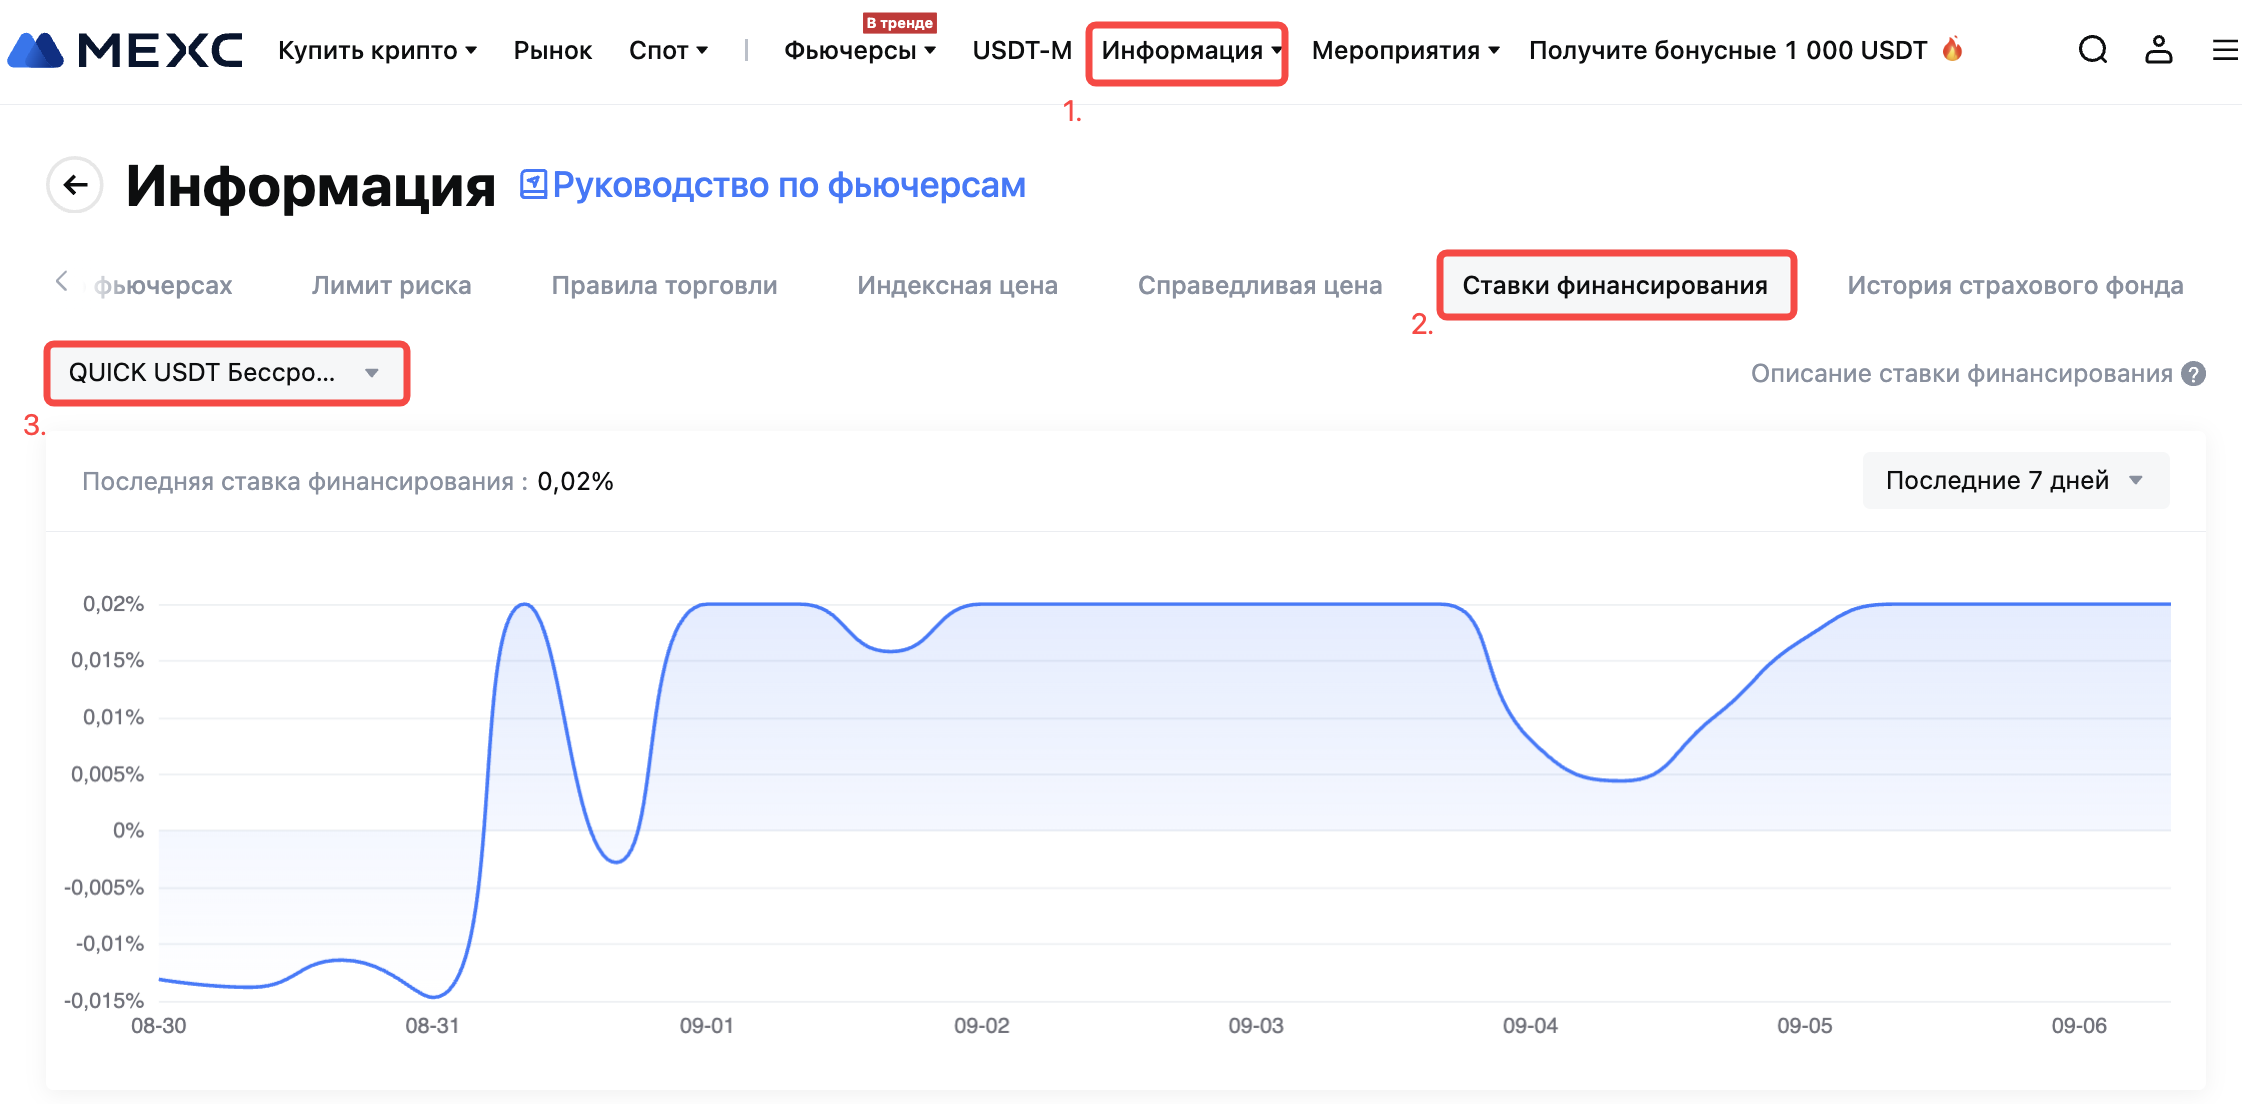
Task: Open the Последние 7 дней period dropdown
Action: (2015, 481)
